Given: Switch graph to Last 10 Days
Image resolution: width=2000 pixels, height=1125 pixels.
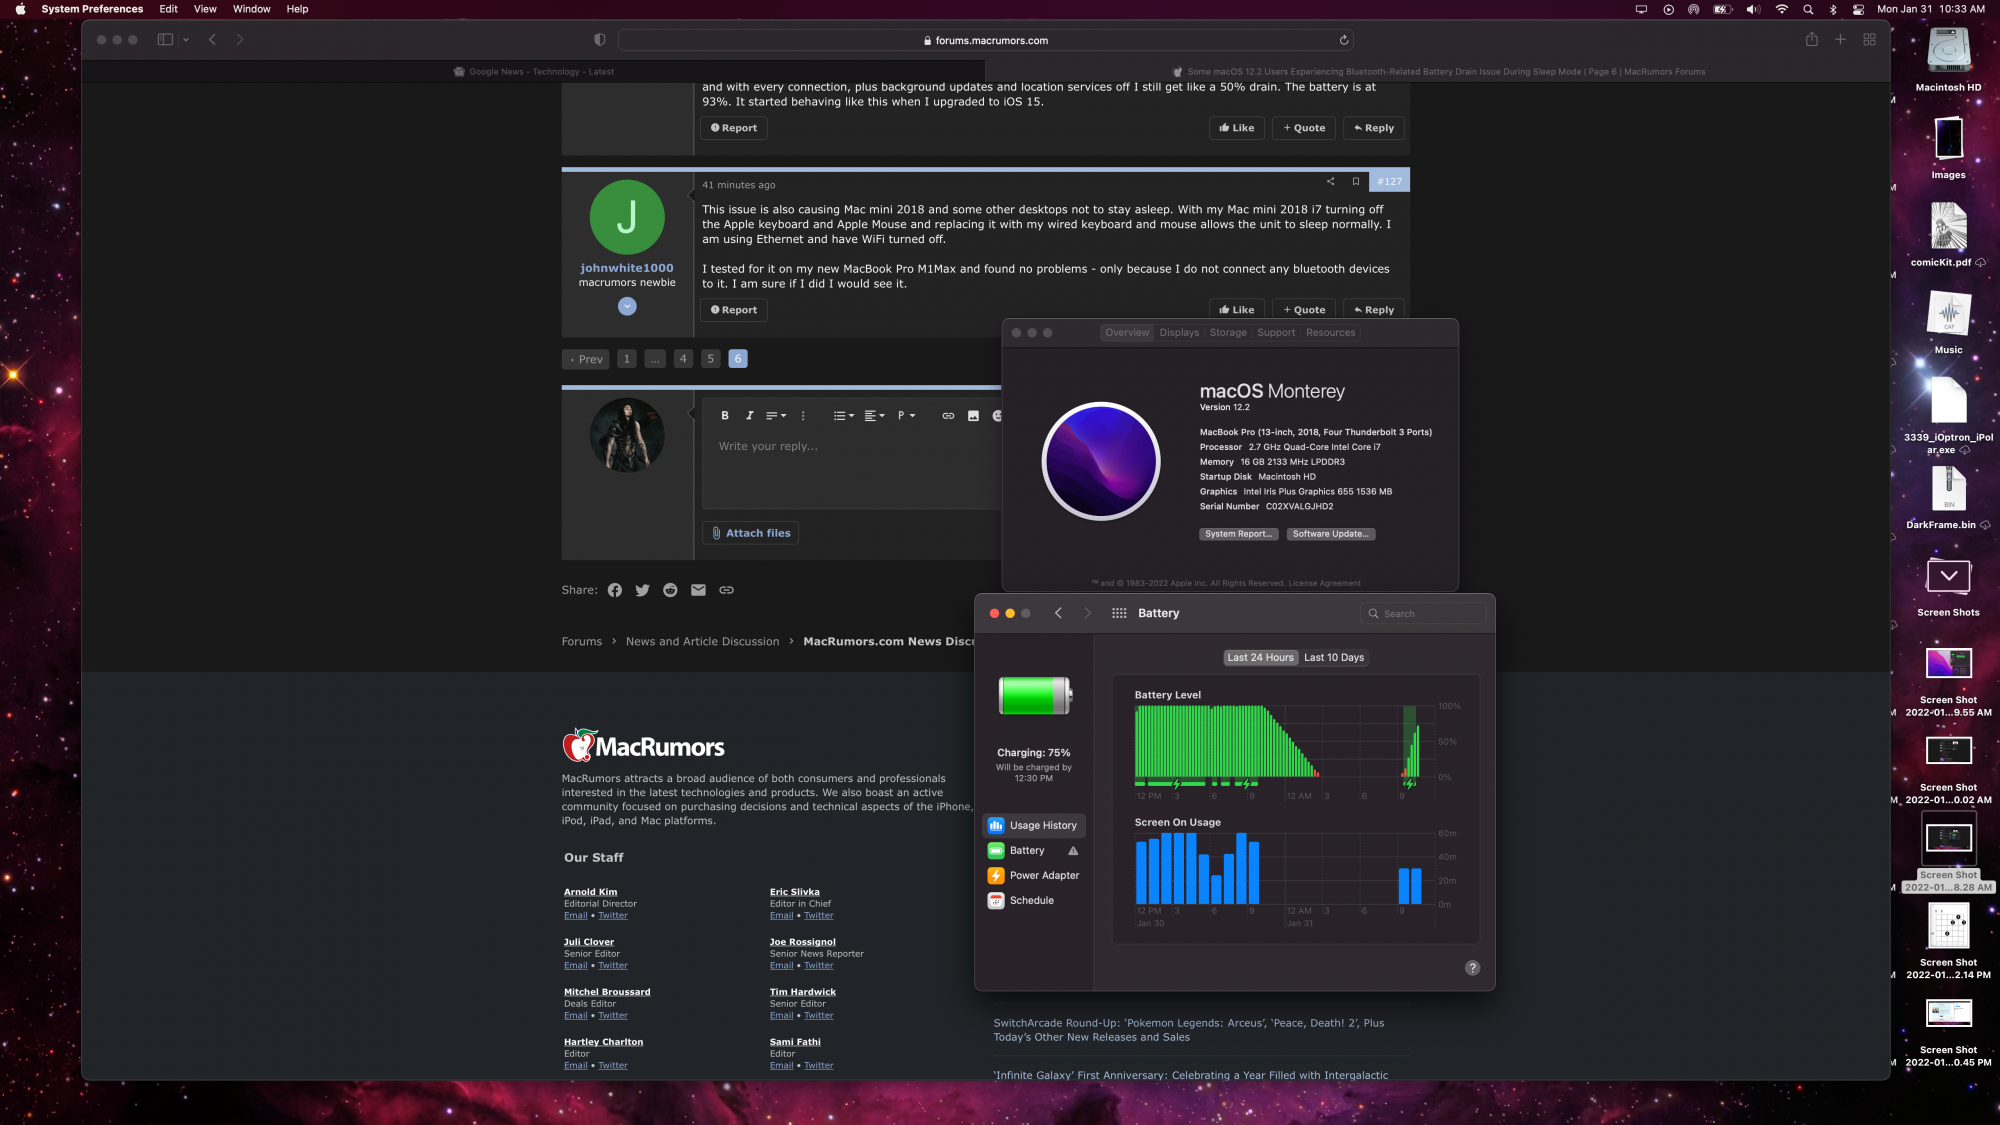Looking at the screenshot, I should pos(1334,657).
